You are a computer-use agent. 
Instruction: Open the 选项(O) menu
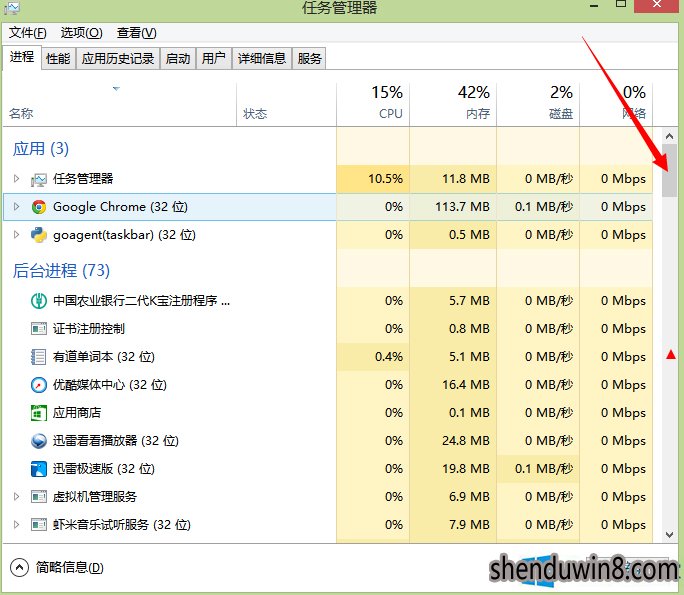(x=81, y=33)
